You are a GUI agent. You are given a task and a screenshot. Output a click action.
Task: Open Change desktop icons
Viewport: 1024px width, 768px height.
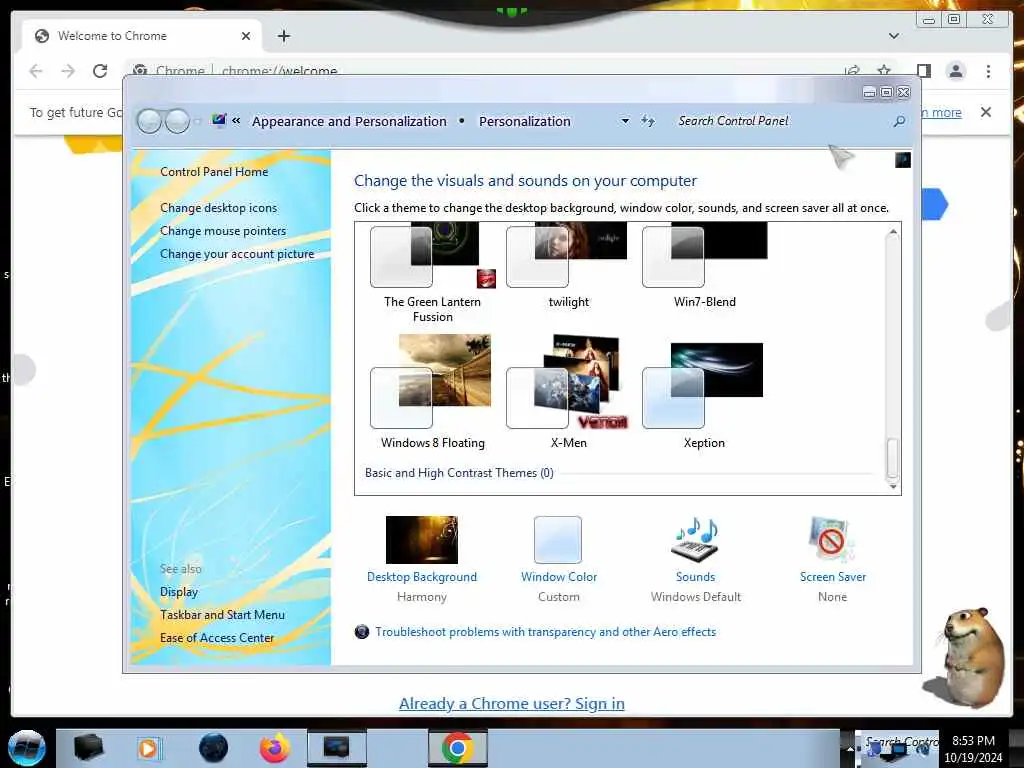tap(218, 208)
